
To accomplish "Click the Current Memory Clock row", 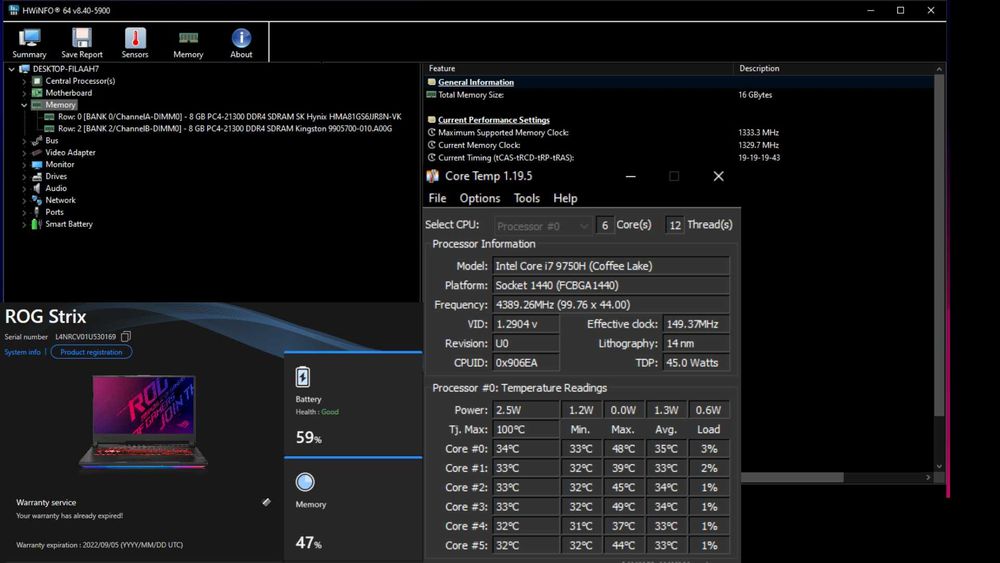I will click(679, 145).
